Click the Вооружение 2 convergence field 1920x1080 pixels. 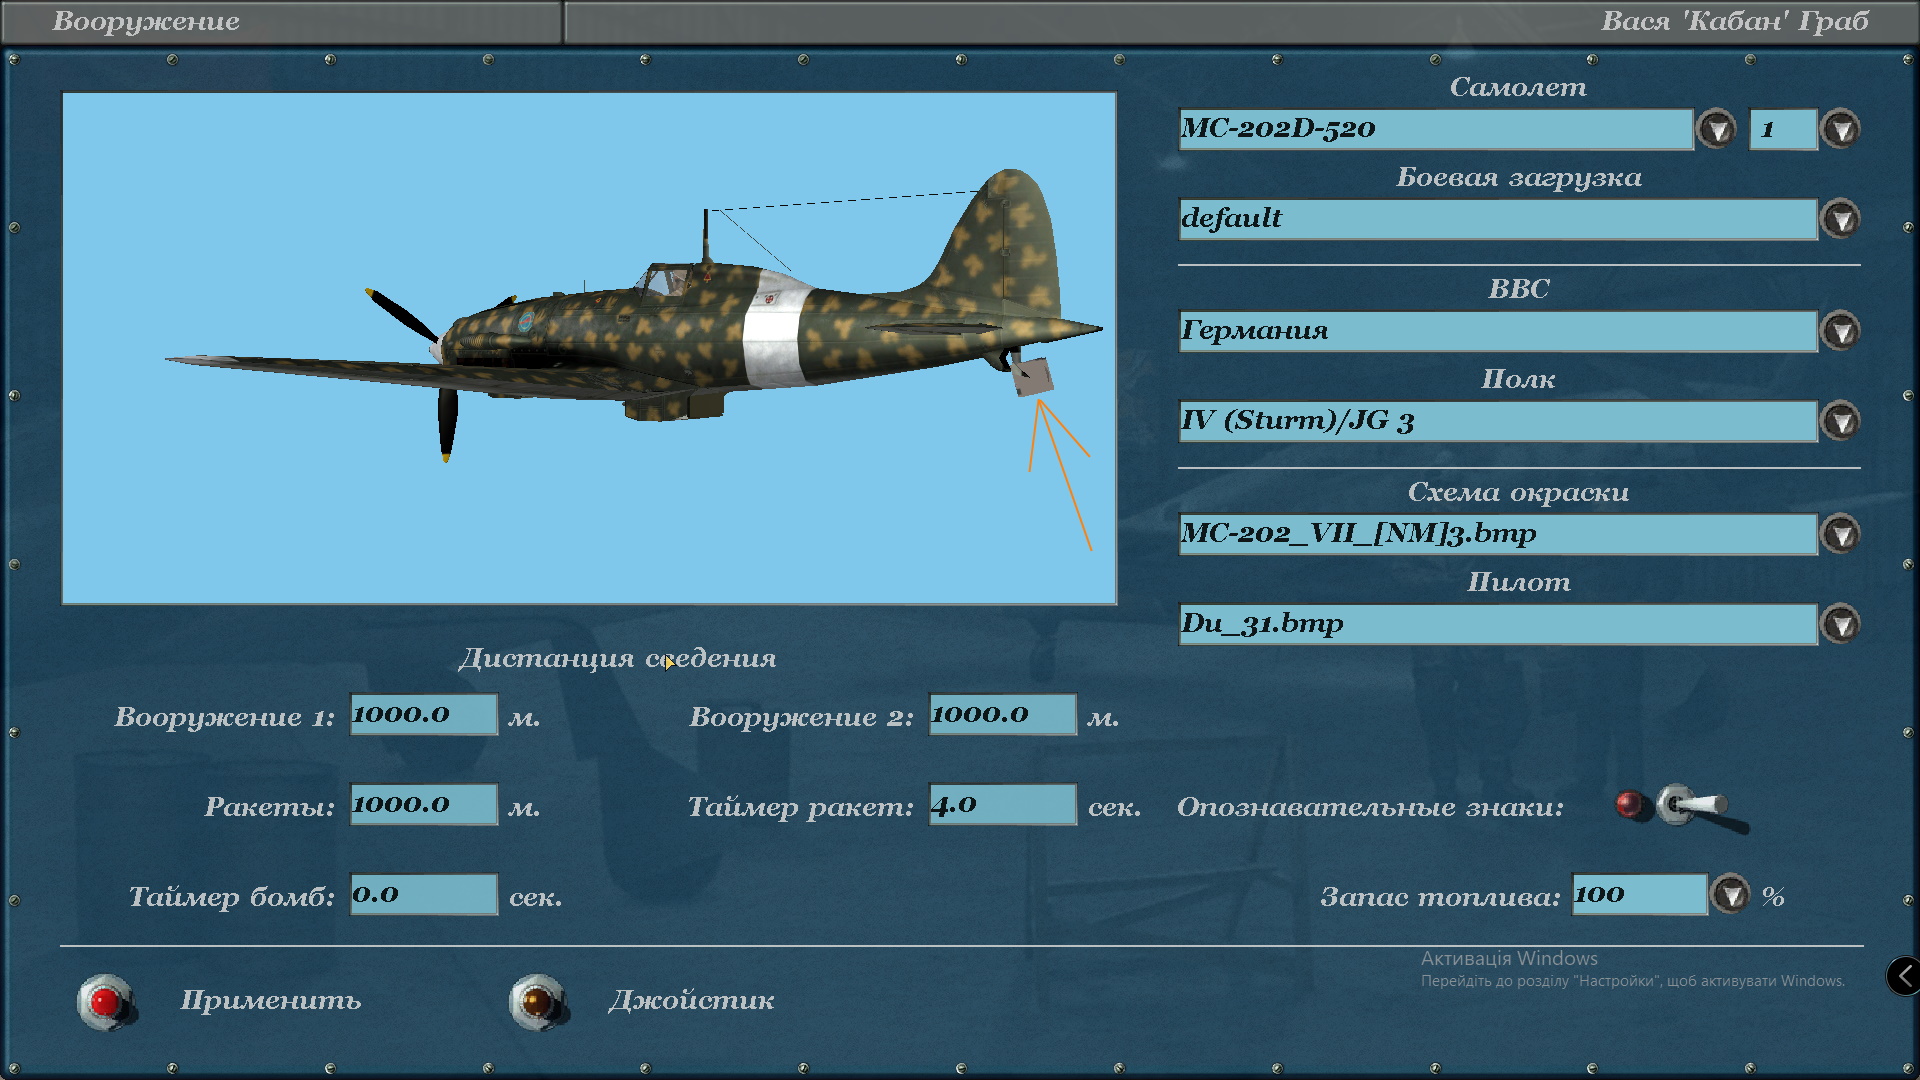(x=1002, y=715)
